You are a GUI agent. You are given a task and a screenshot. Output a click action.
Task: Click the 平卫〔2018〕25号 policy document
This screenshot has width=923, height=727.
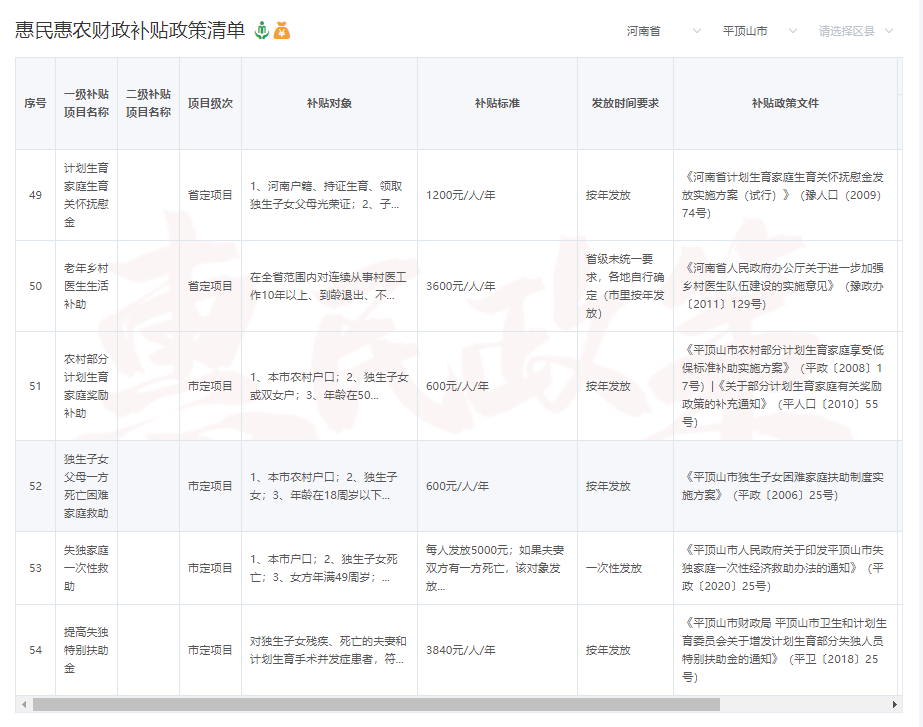[x=784, y=650]
